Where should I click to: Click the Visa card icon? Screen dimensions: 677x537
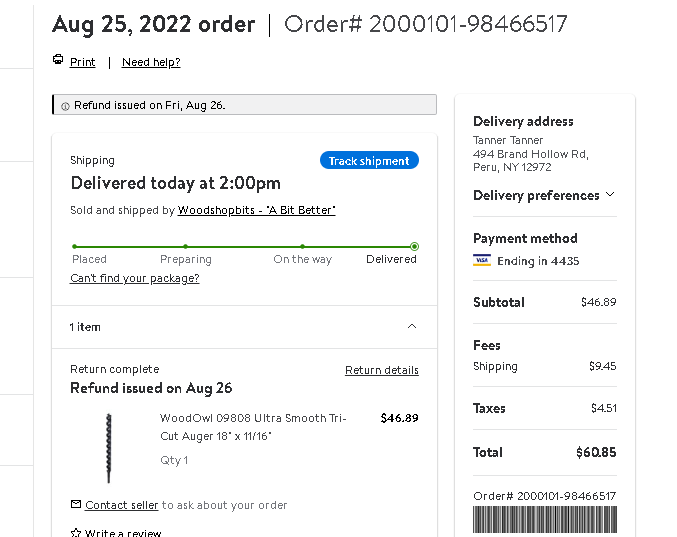(482, 260)
